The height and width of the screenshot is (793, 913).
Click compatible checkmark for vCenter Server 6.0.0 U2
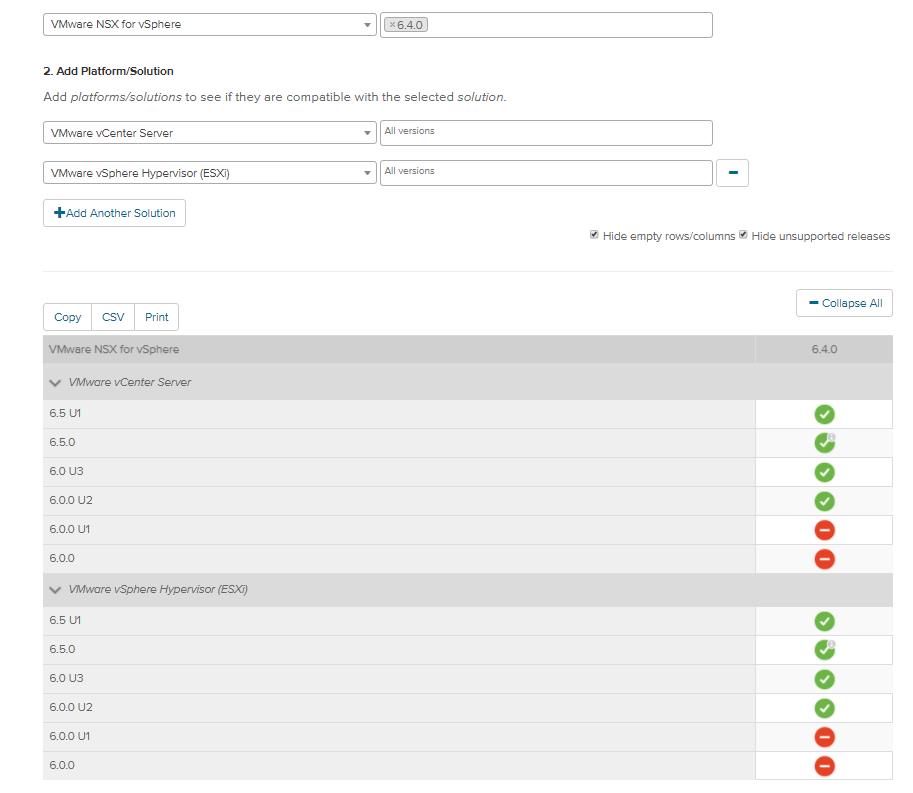824,501
